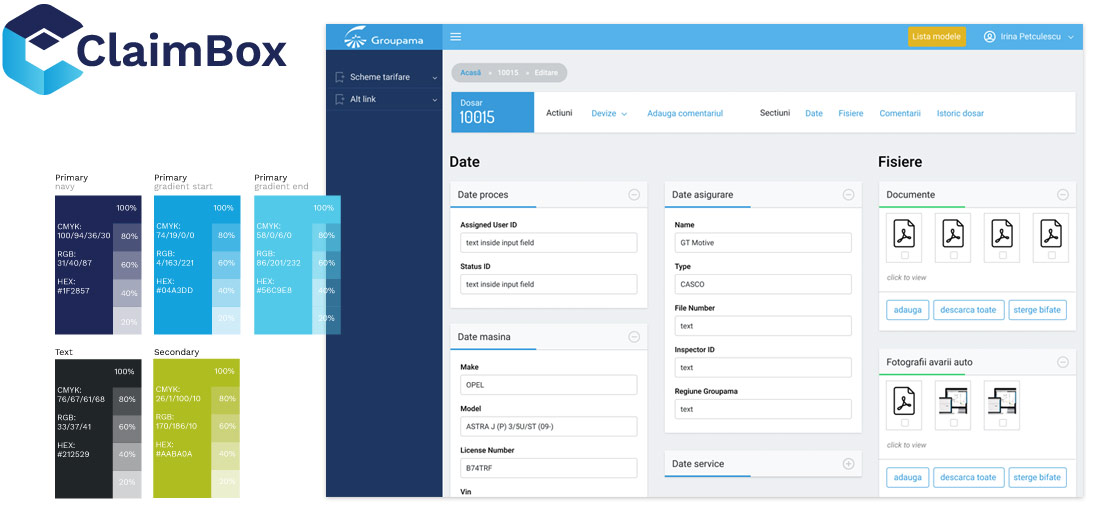
Task: Open PDF file in Fotografii avarii auto
Action: point(905,402)
